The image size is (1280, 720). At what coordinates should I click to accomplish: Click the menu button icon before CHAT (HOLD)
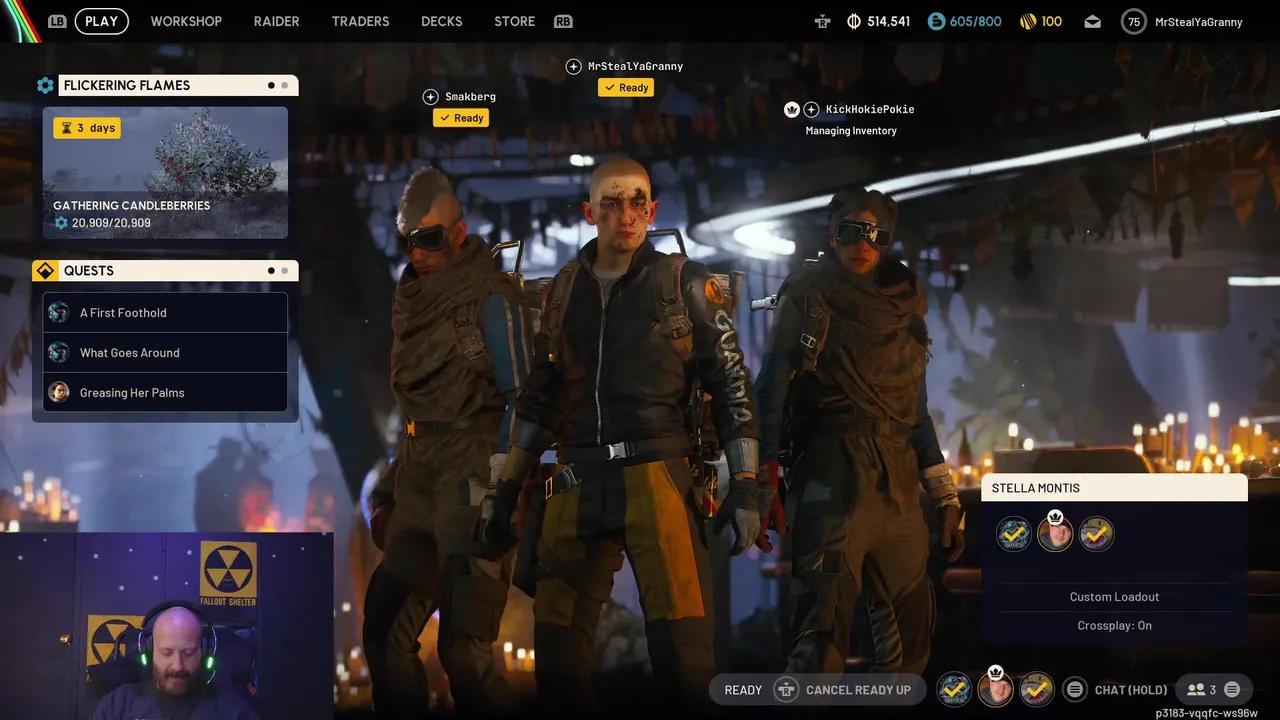pos(1075,689)
